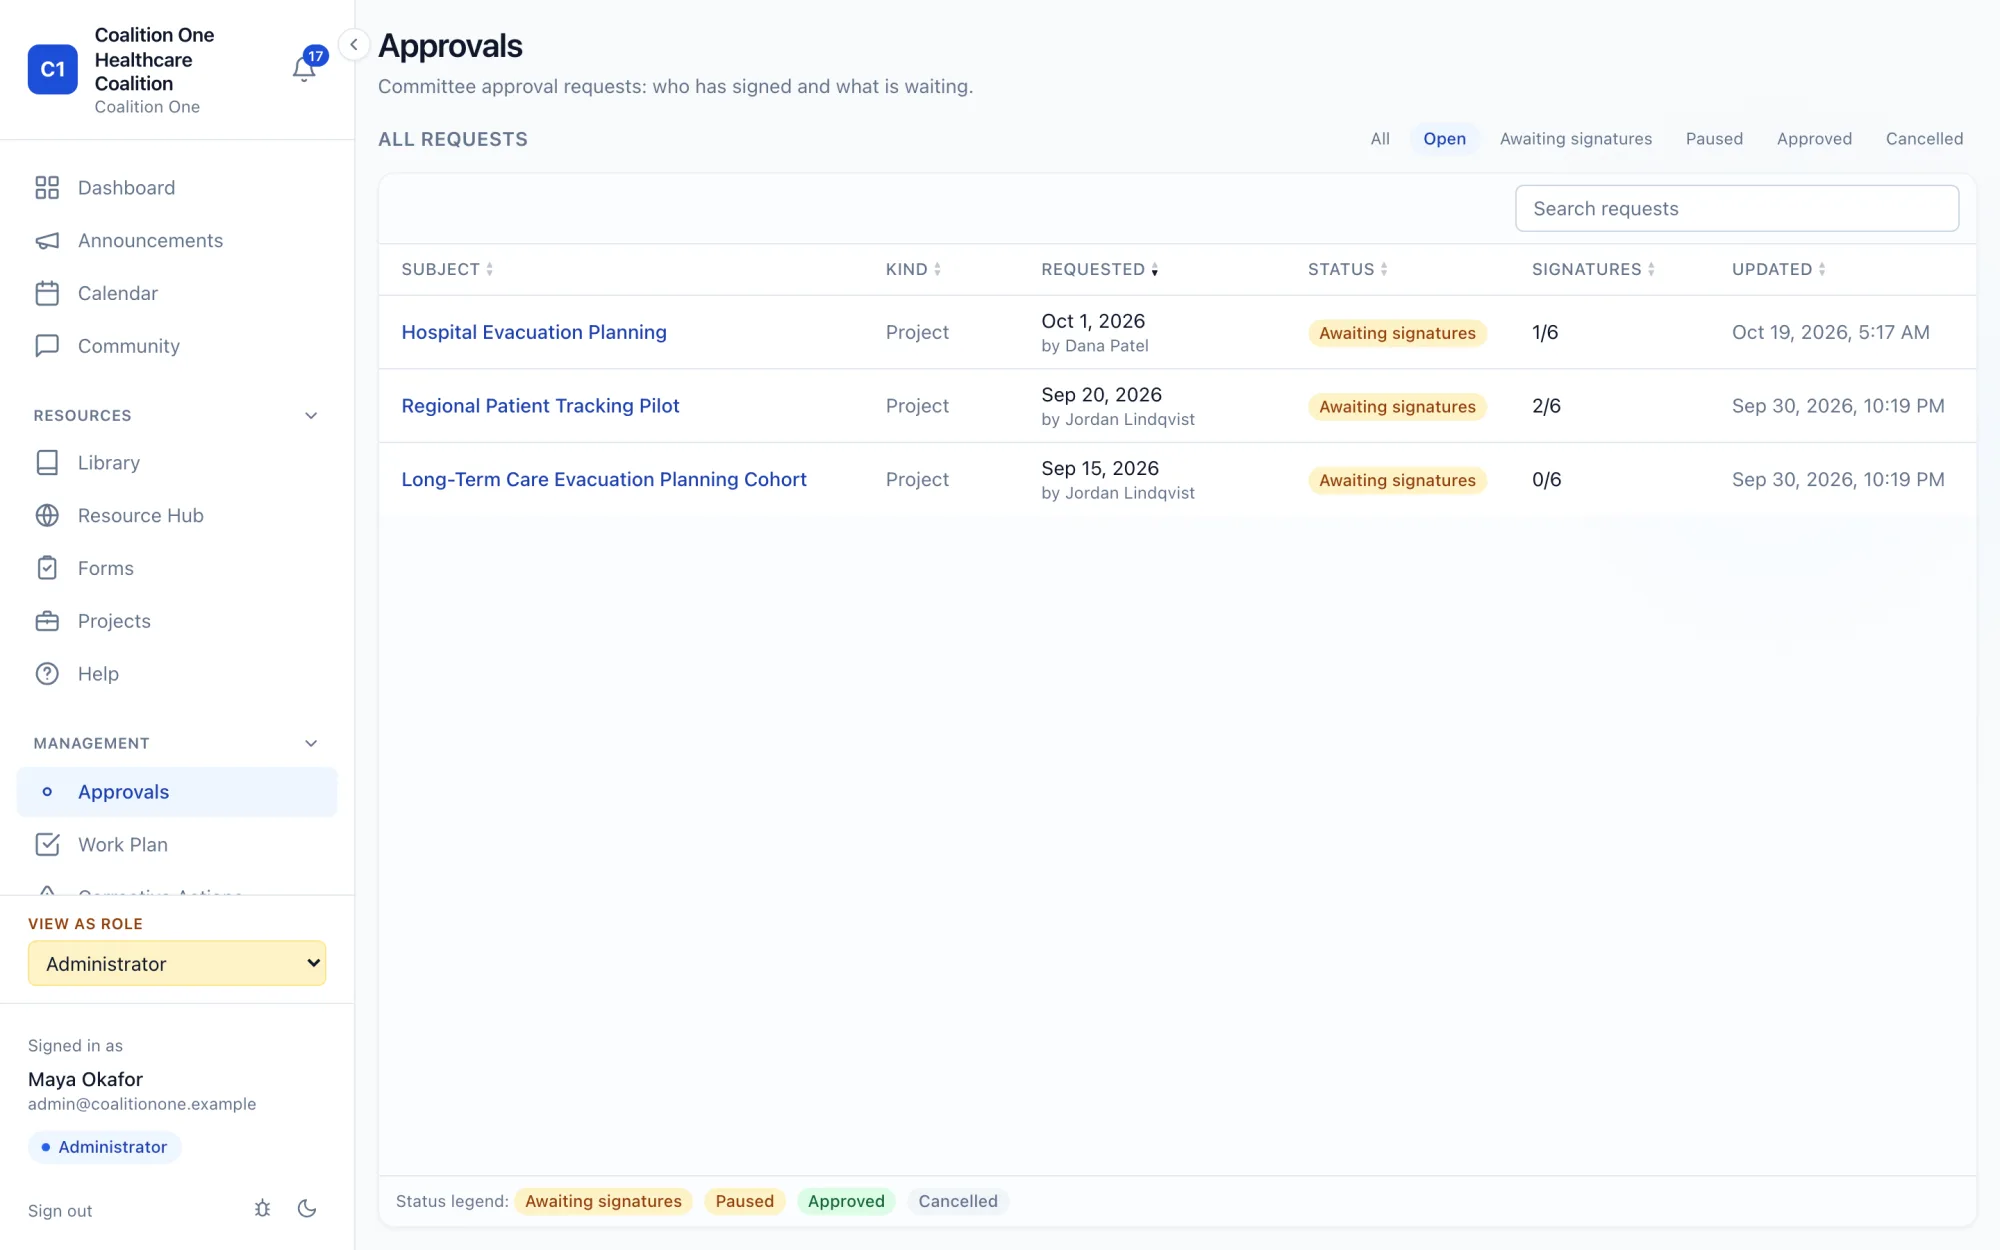Viewport: 2000px width, 1250px height.
Task: Sort table by Signatures column
Action: tap(1593, 269)
